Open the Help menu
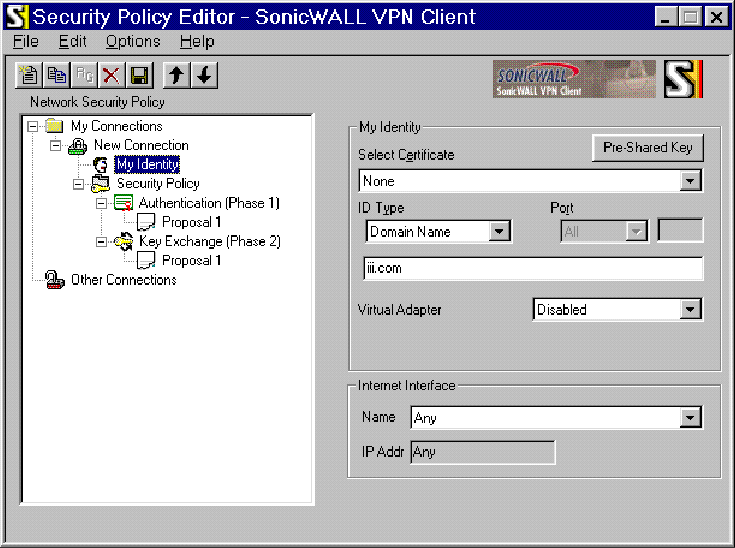Image resolution: width=735 pixels, height=548 pixels. click(197, 42)
